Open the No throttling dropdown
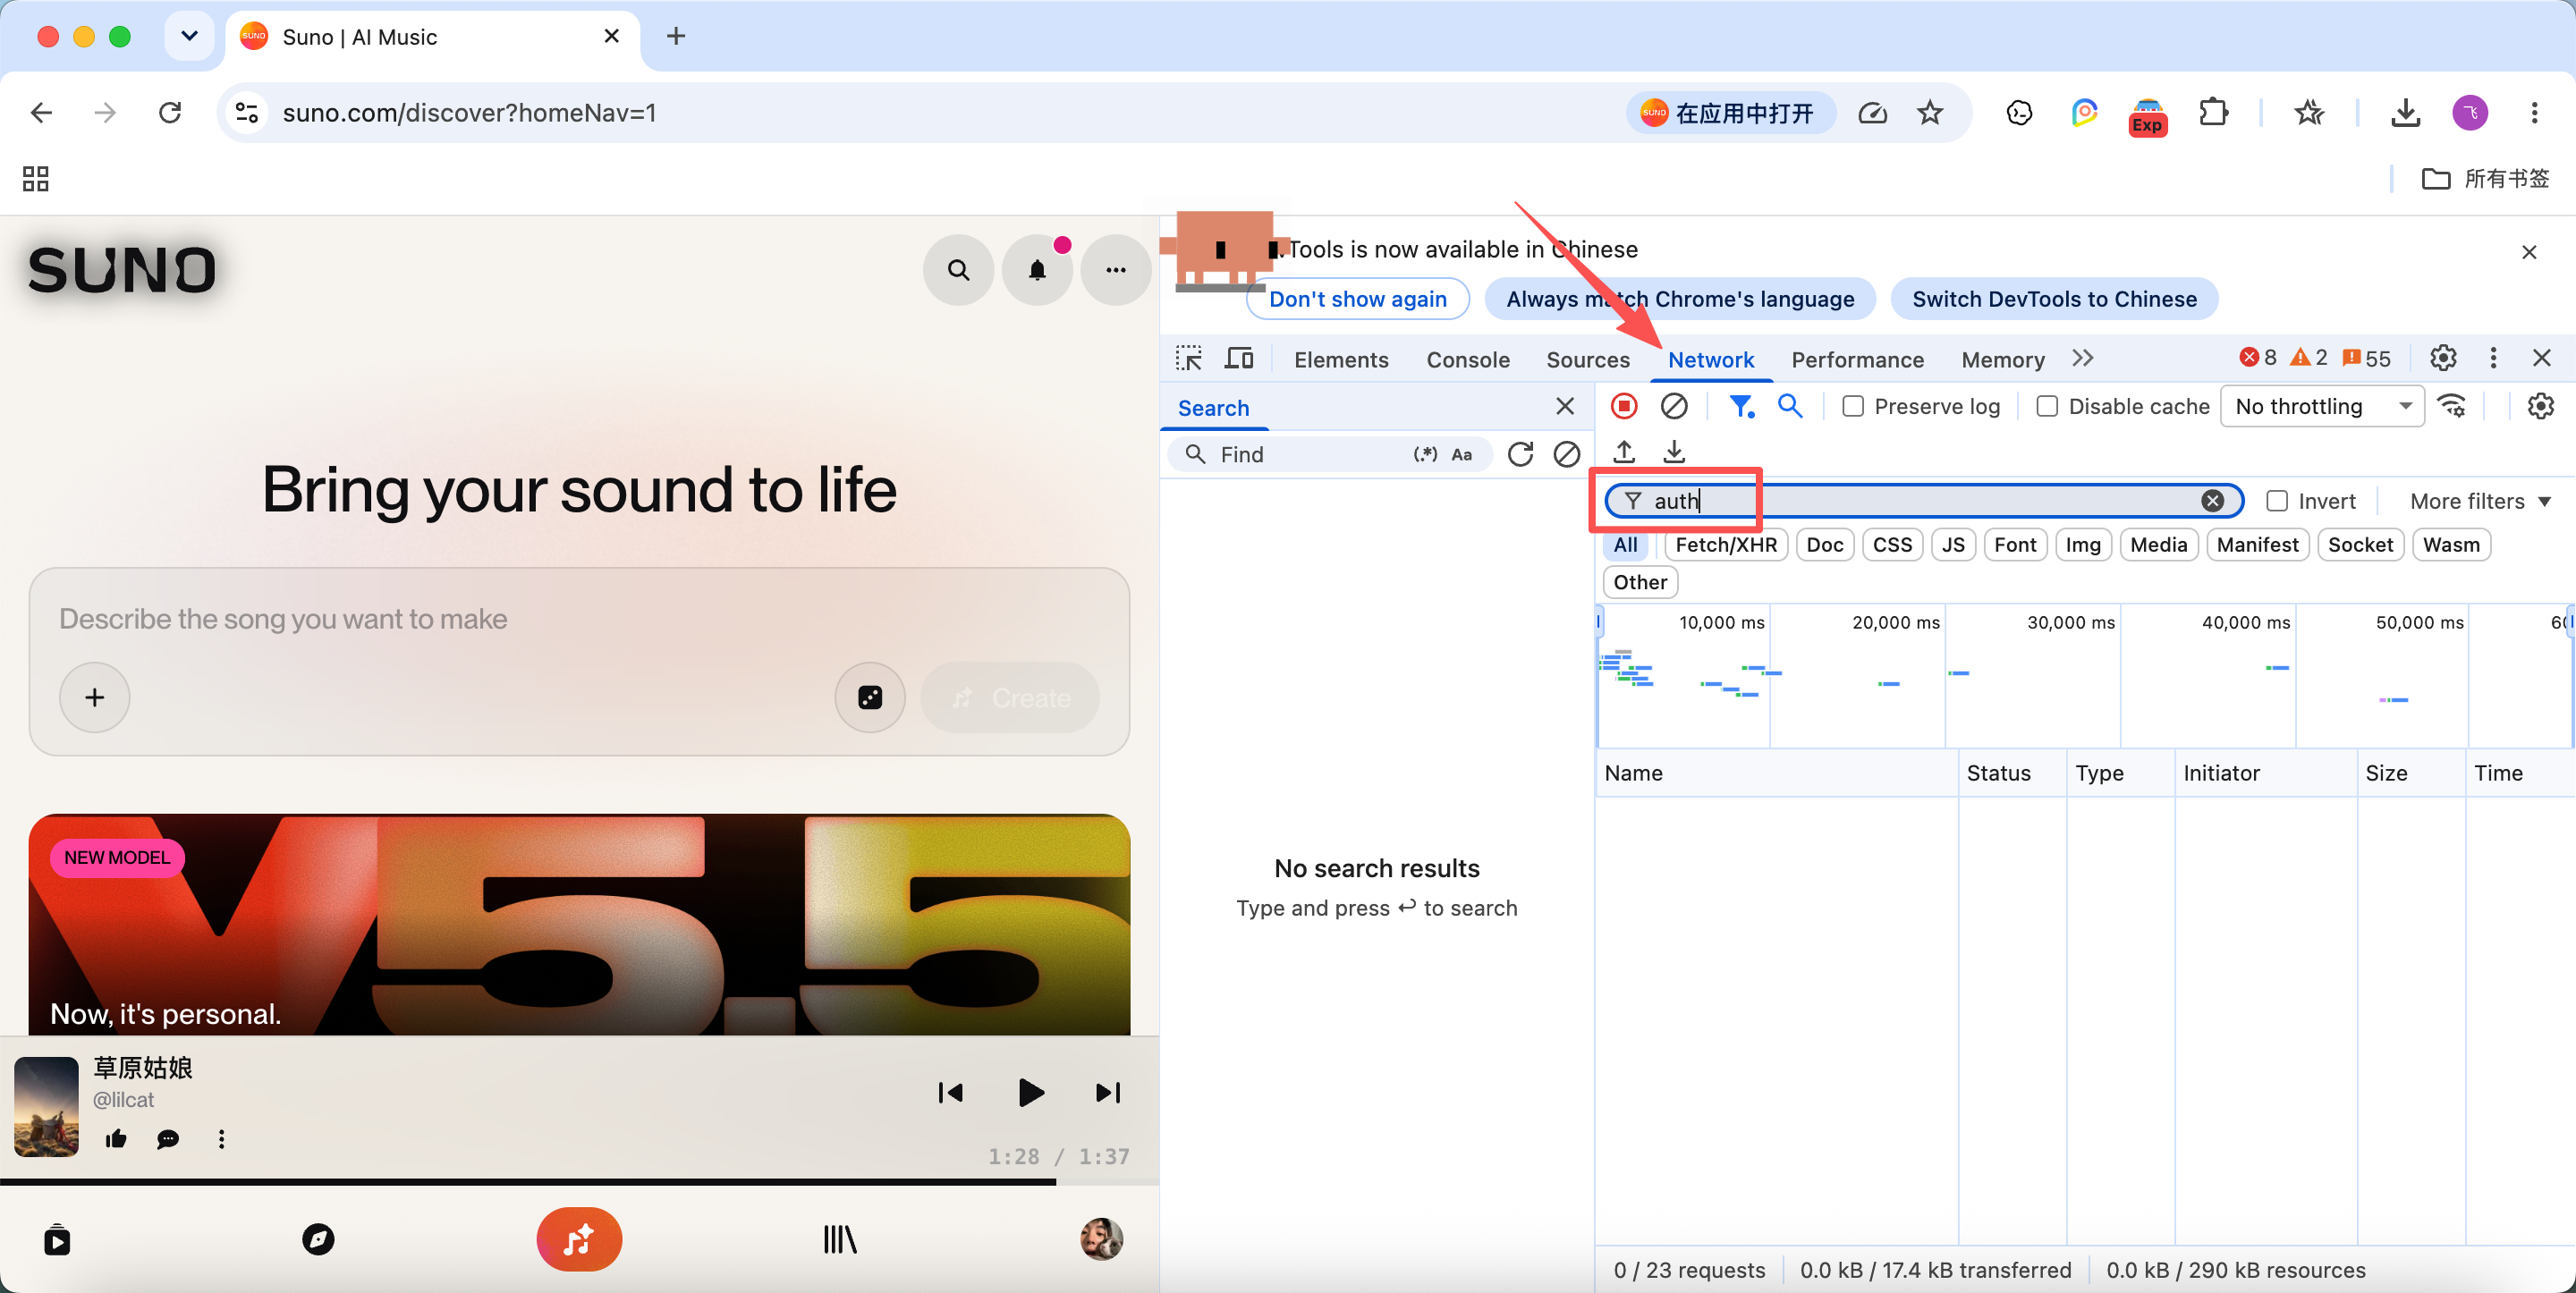This screenshot has height=1293, width=2576. [x=2322, y=406]
